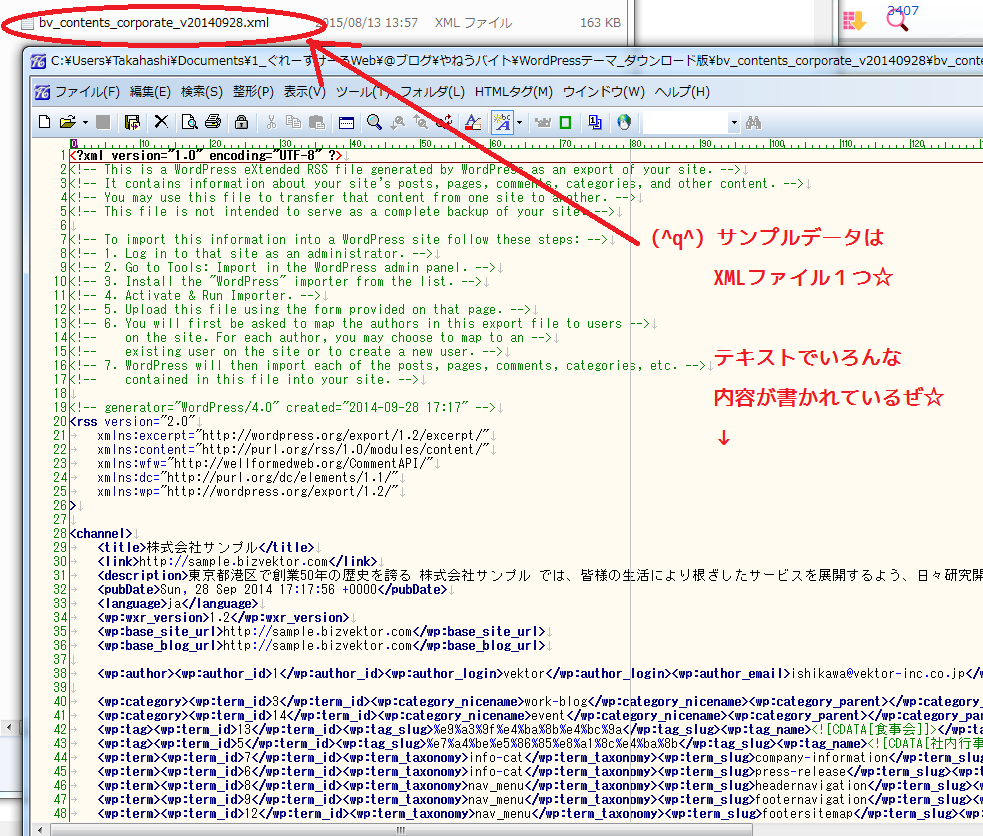Click the <channel> tag on line 28
The height and width of the screenshot is (836, 983).
tap(101, 533)
